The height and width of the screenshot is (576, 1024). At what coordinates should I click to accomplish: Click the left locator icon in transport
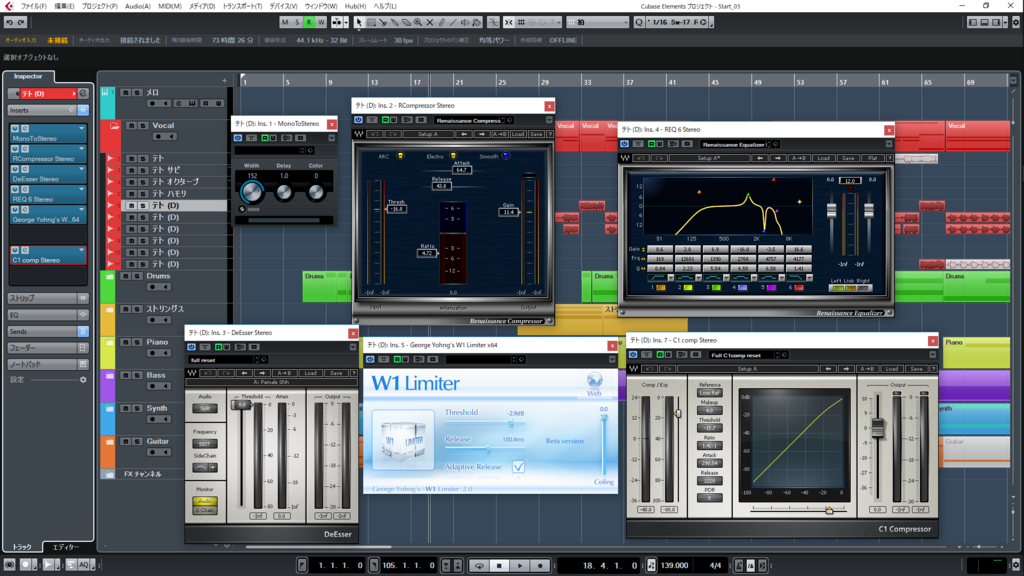pos(302,566)
